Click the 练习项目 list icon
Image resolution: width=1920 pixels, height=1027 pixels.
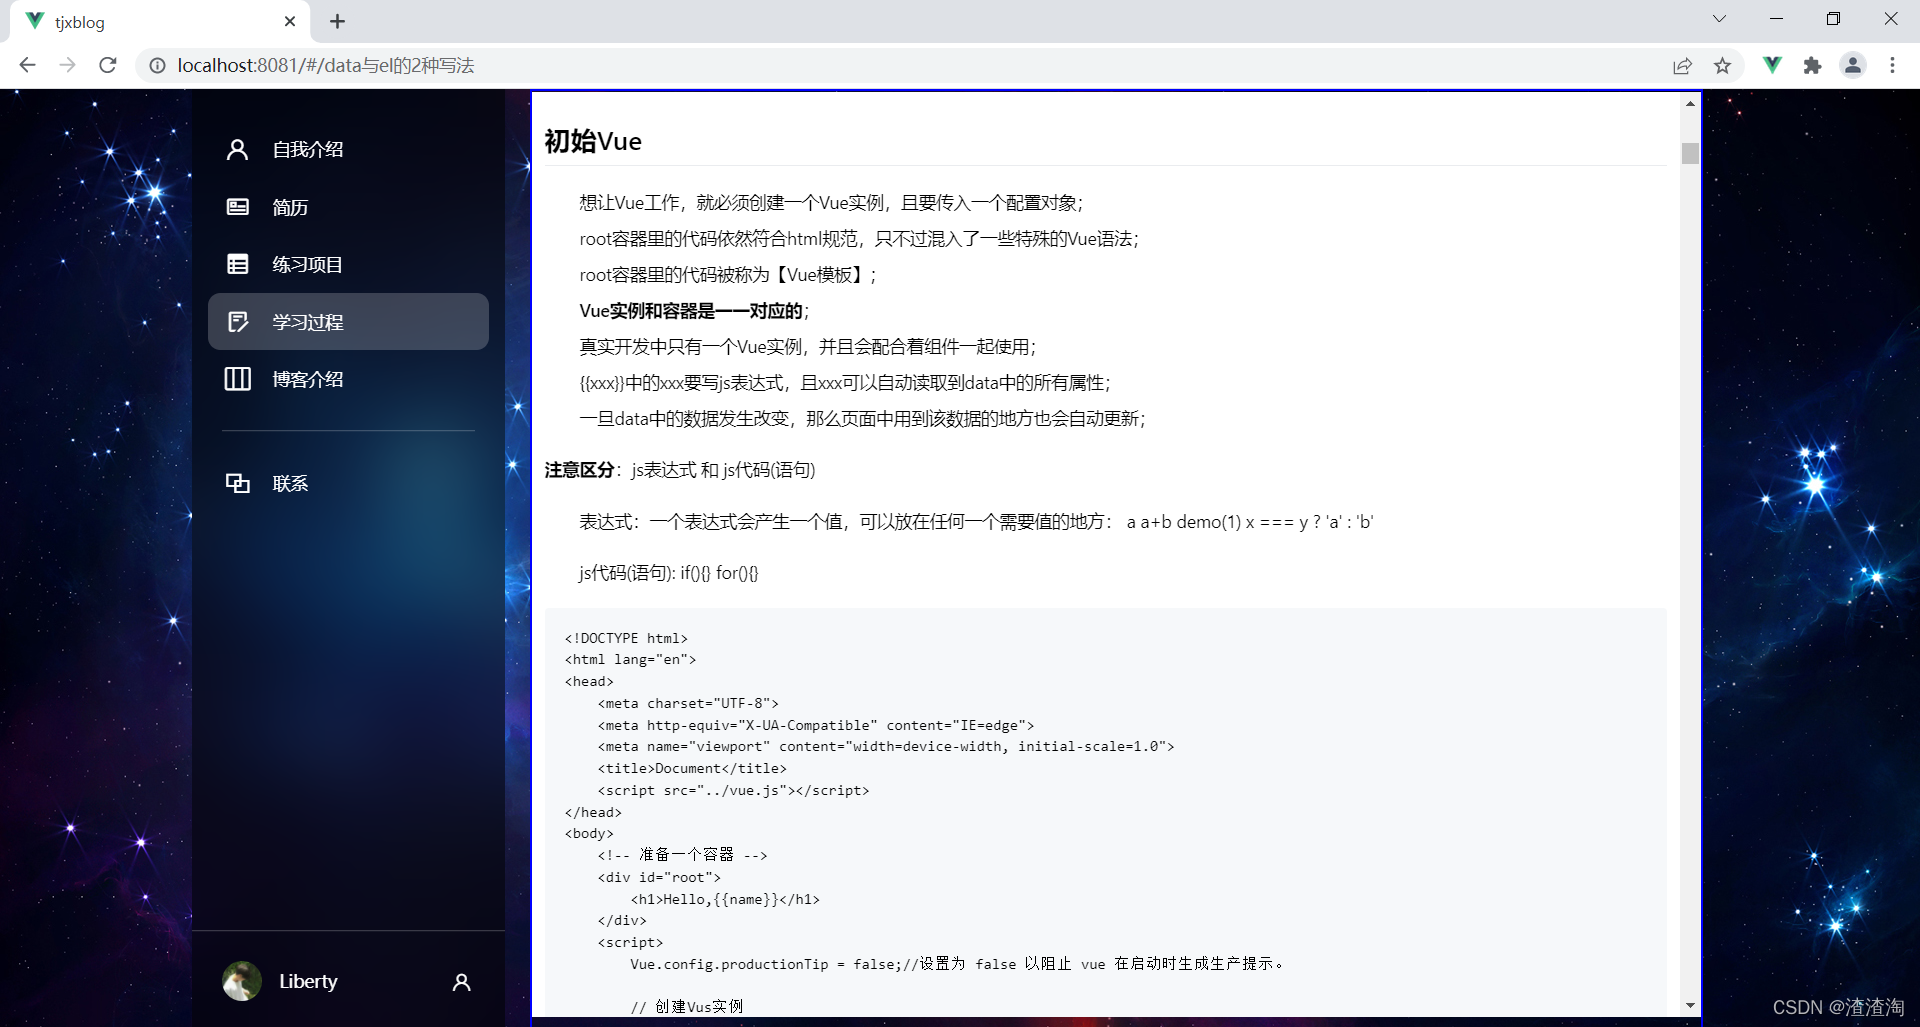pos(237,264)
